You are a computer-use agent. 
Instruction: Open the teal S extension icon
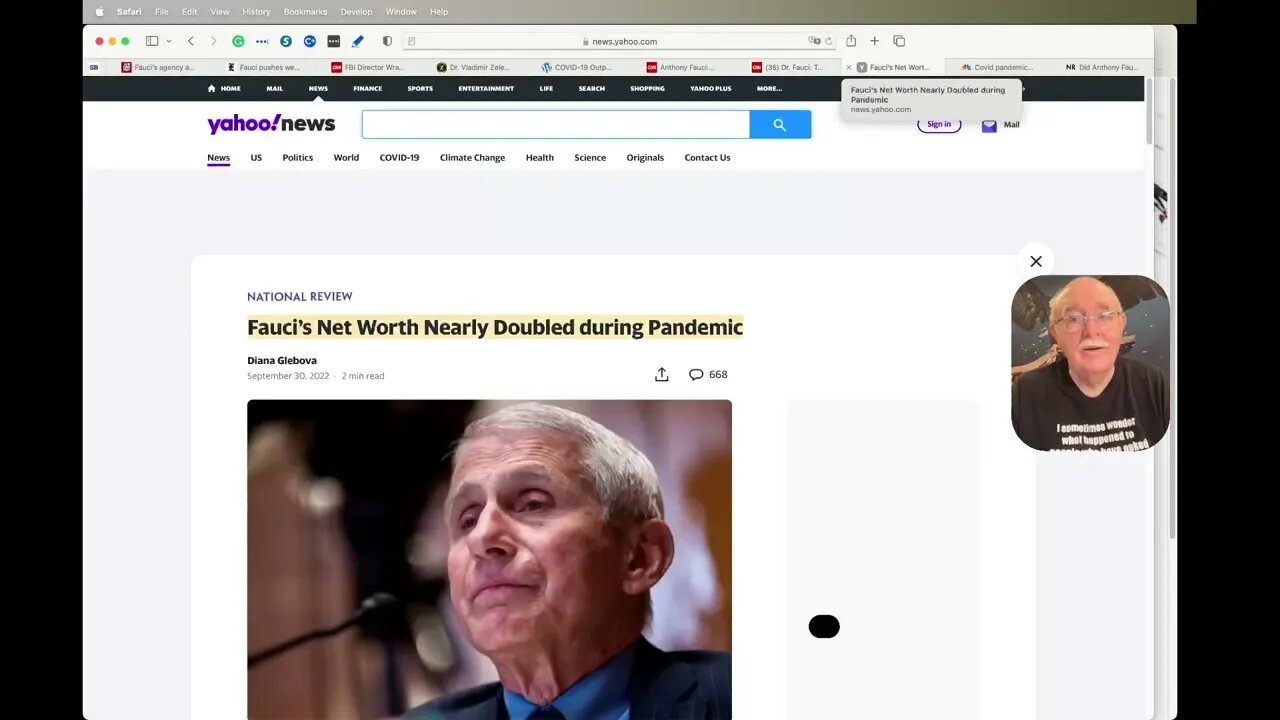point(286,41)
